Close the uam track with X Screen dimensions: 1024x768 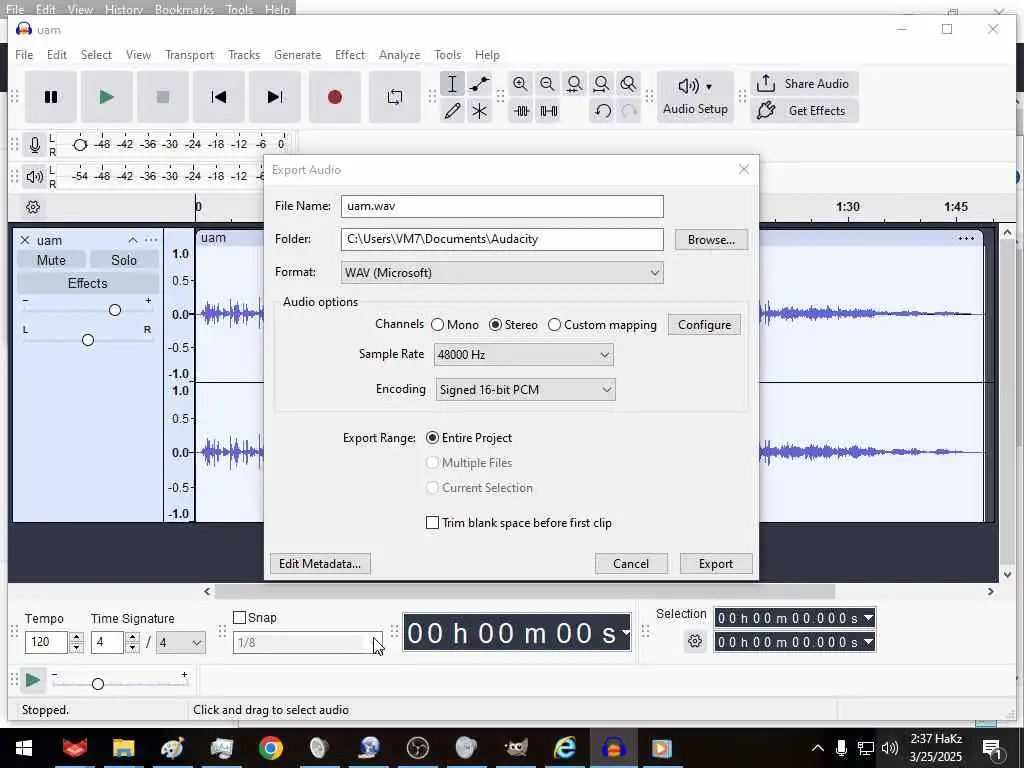[x=25, y=240]
